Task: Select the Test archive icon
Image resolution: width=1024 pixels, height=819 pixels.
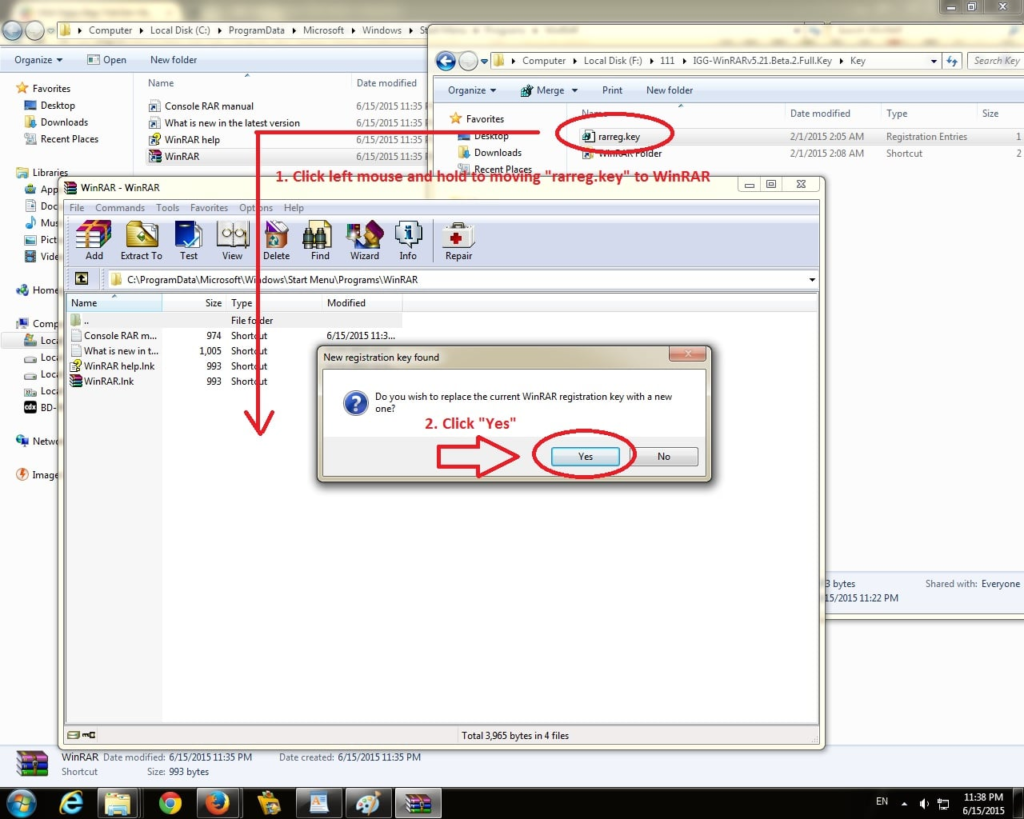Action: [188, 240]
